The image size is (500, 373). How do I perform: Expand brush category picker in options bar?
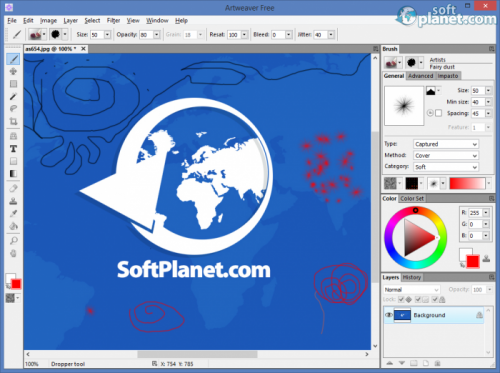[44, 34]
